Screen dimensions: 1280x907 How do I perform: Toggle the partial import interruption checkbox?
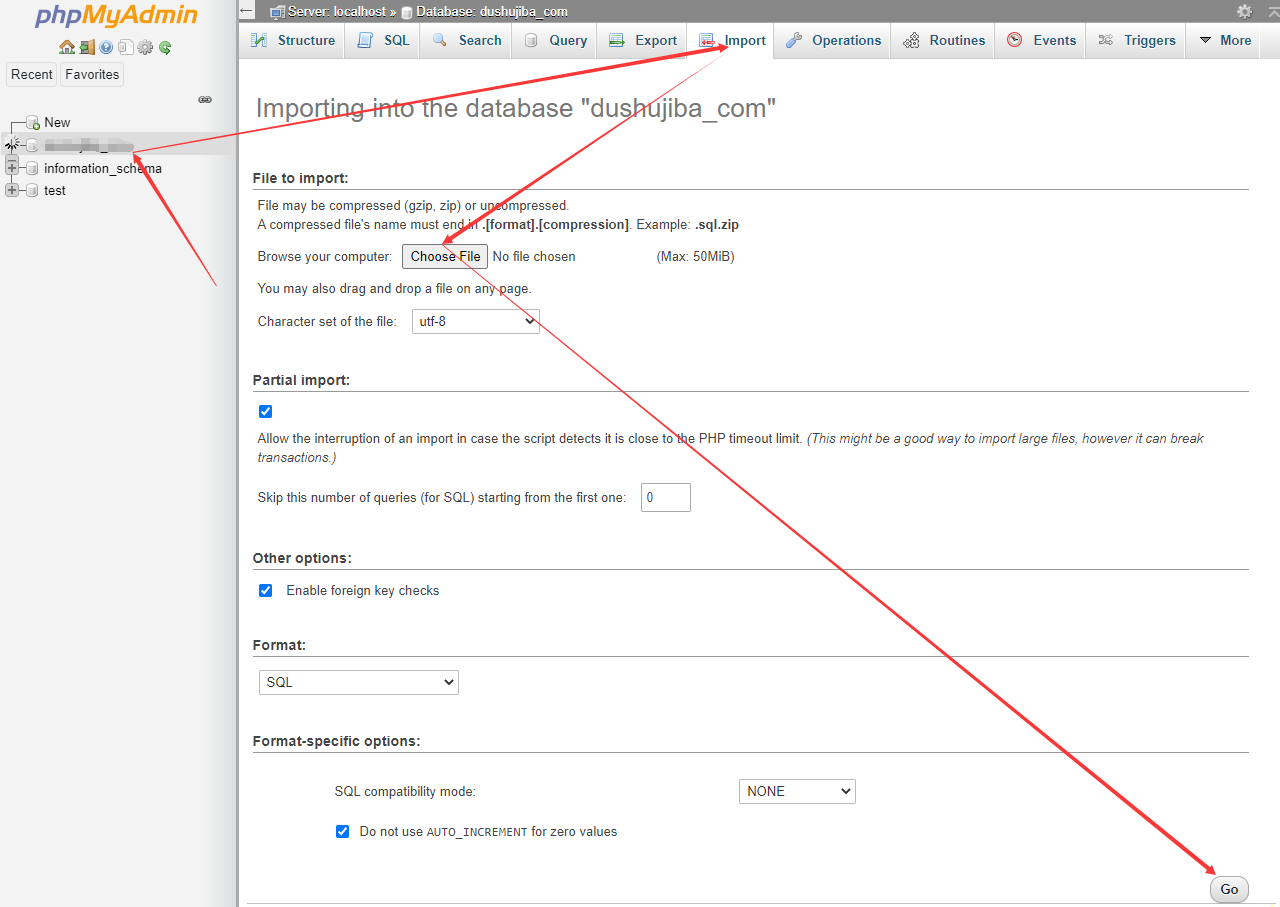265,411
